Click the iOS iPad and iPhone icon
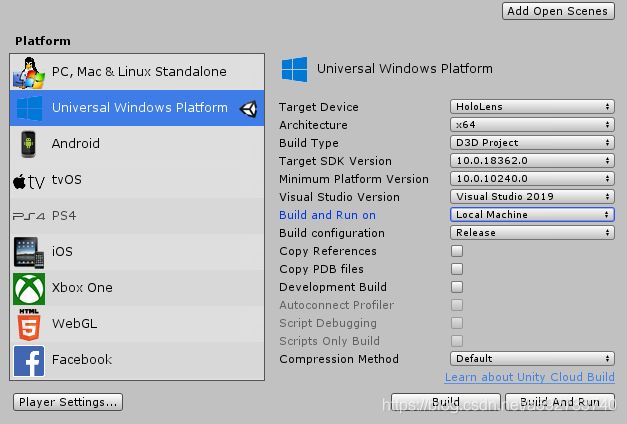Screen dimensions: 627x424 (x=29, y=252)
